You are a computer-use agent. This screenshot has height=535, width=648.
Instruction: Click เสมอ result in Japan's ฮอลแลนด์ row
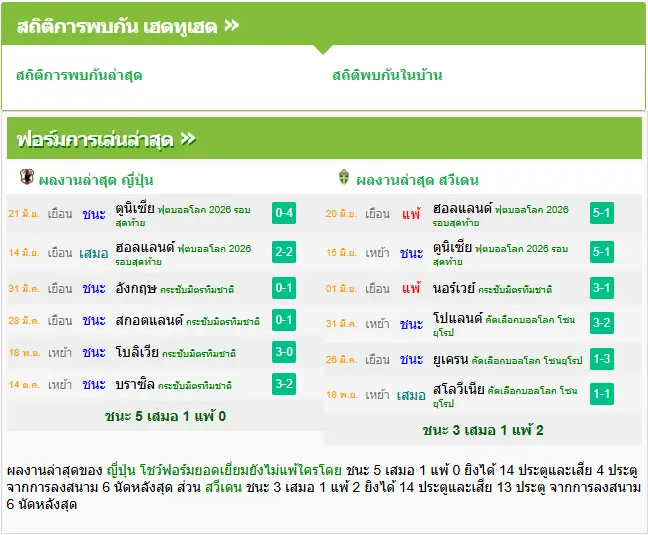94,253
